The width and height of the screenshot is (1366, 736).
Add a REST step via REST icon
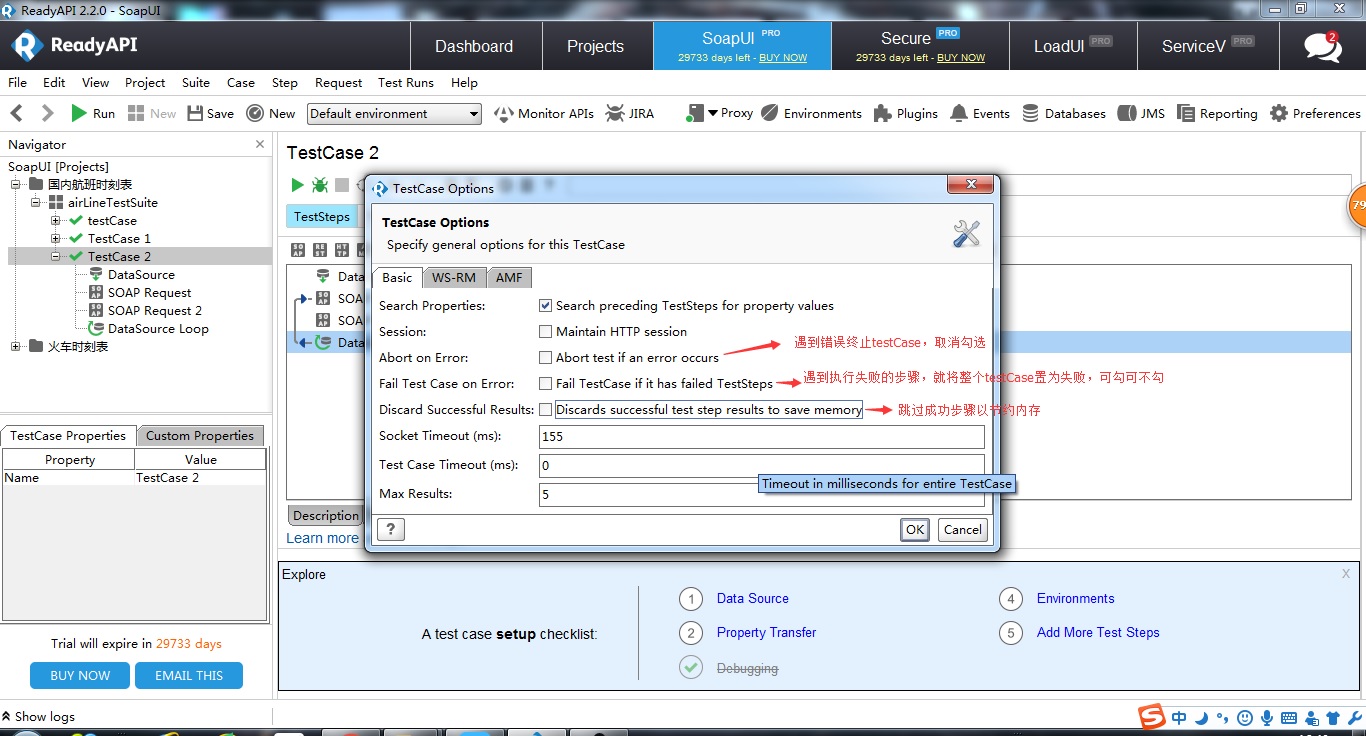point(320,249)
